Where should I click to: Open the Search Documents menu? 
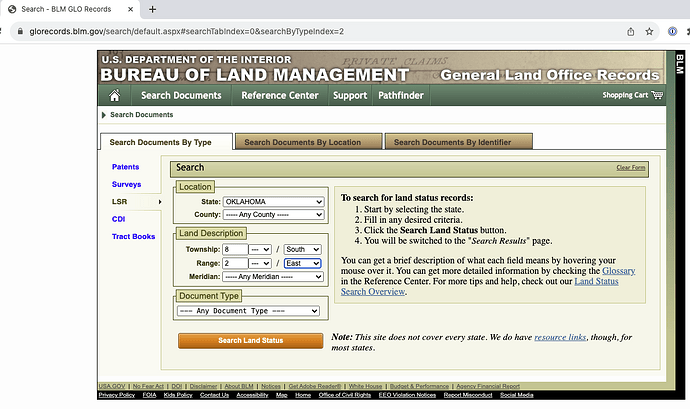[181, 96]
